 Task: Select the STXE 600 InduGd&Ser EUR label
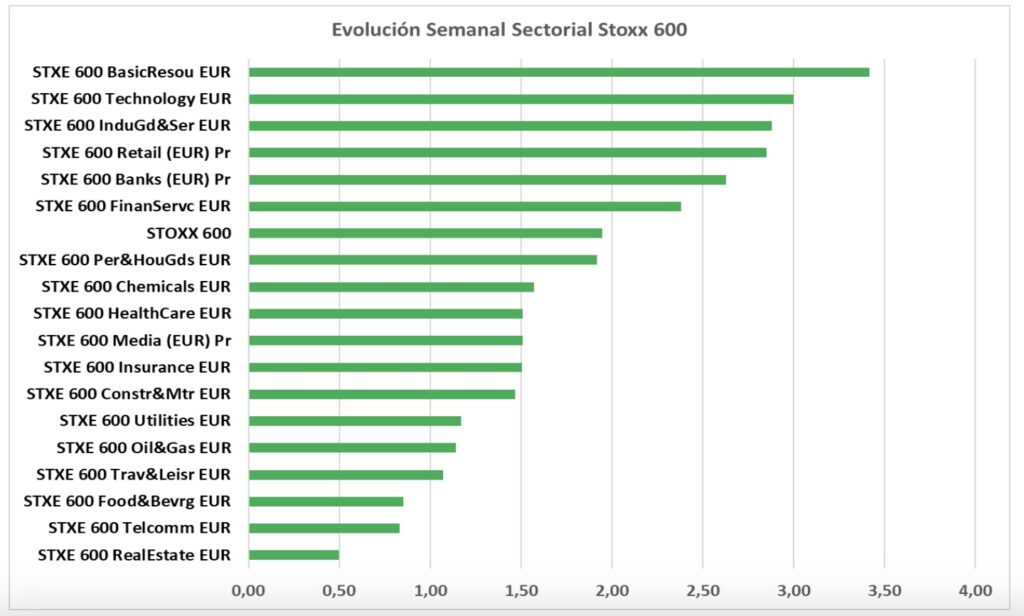pos(127,126)
